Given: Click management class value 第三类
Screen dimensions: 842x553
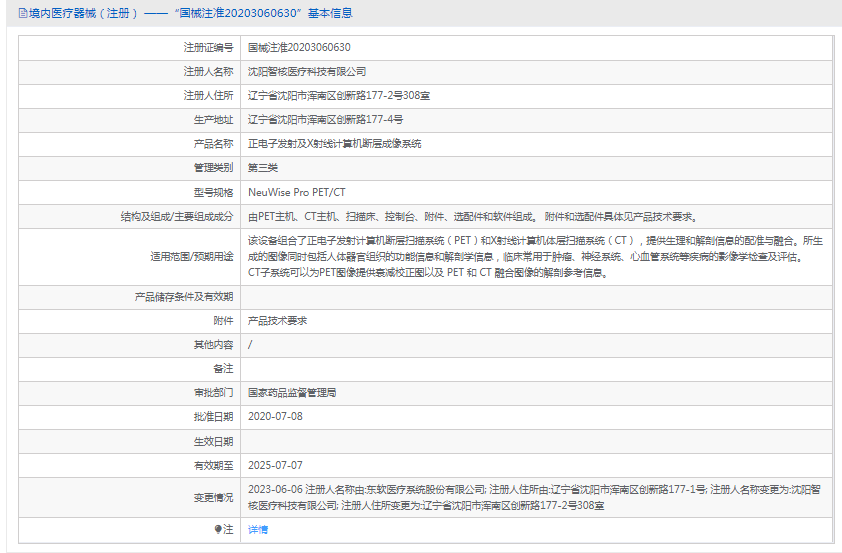Looking at the screenshot, I should pyautogui.click(x=263, y=168).
